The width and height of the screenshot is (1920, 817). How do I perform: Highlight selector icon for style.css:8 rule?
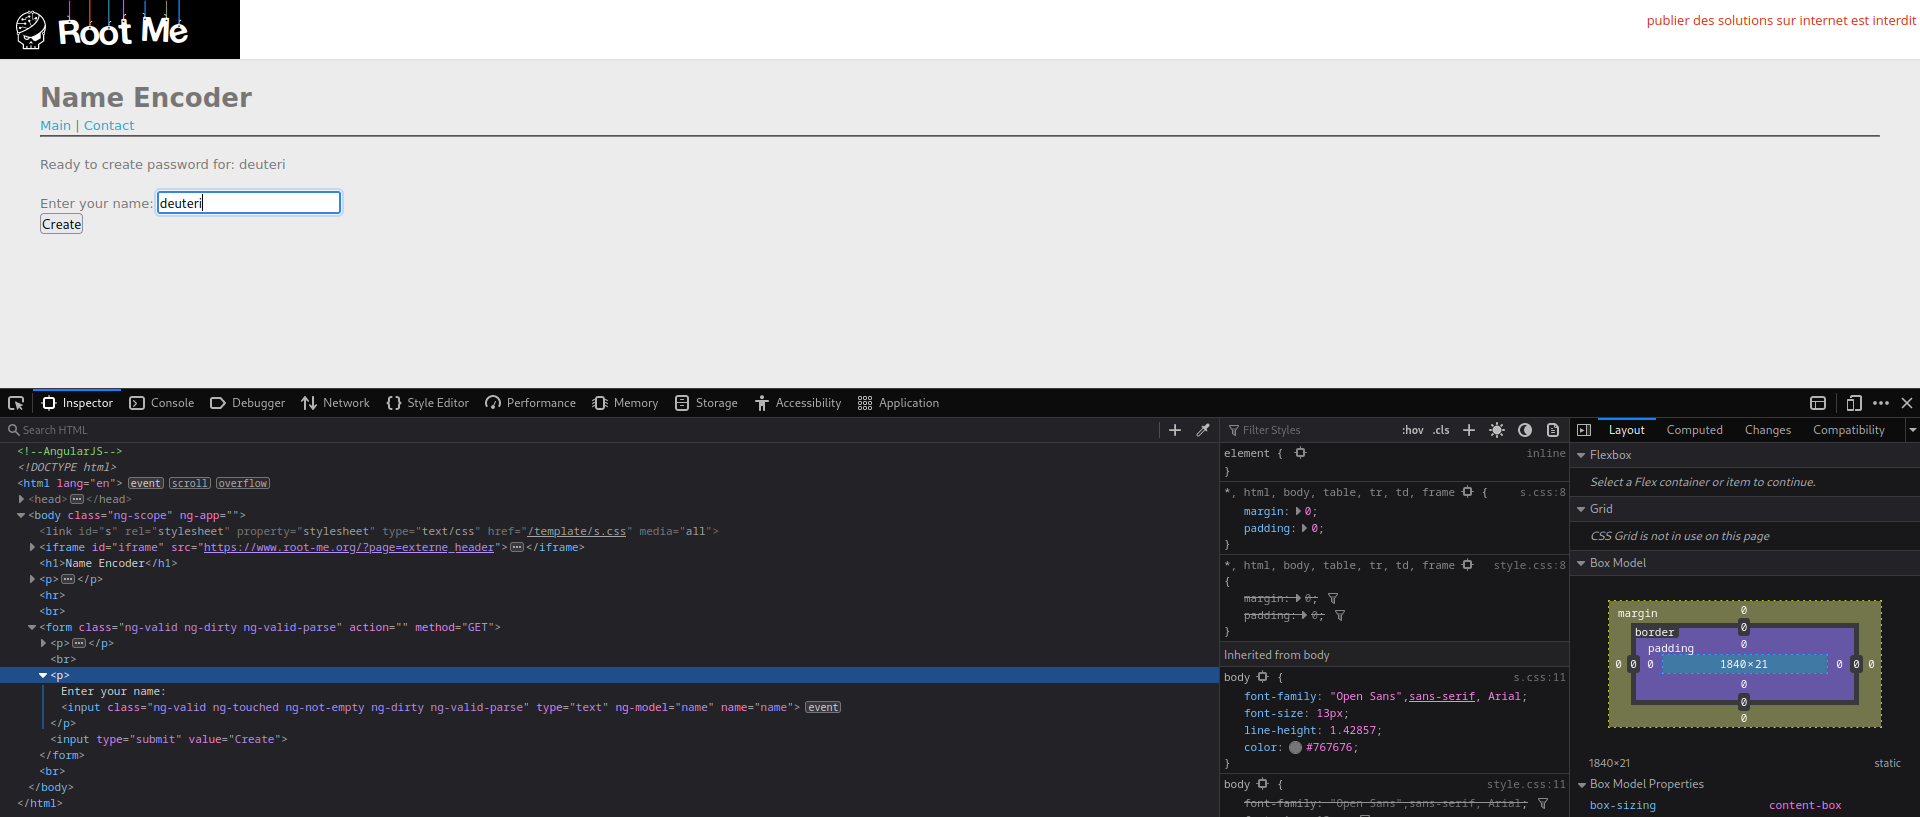click(1467, 565)
